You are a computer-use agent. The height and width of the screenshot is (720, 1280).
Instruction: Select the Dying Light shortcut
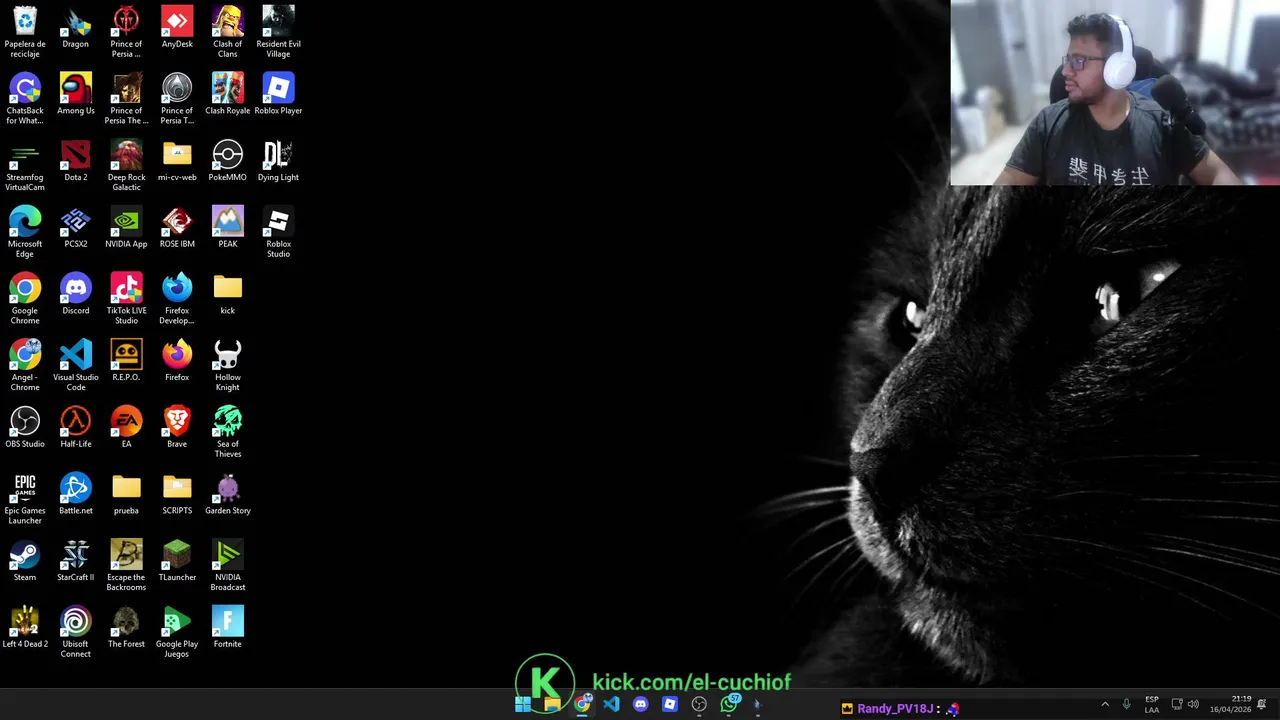[278, 160]
